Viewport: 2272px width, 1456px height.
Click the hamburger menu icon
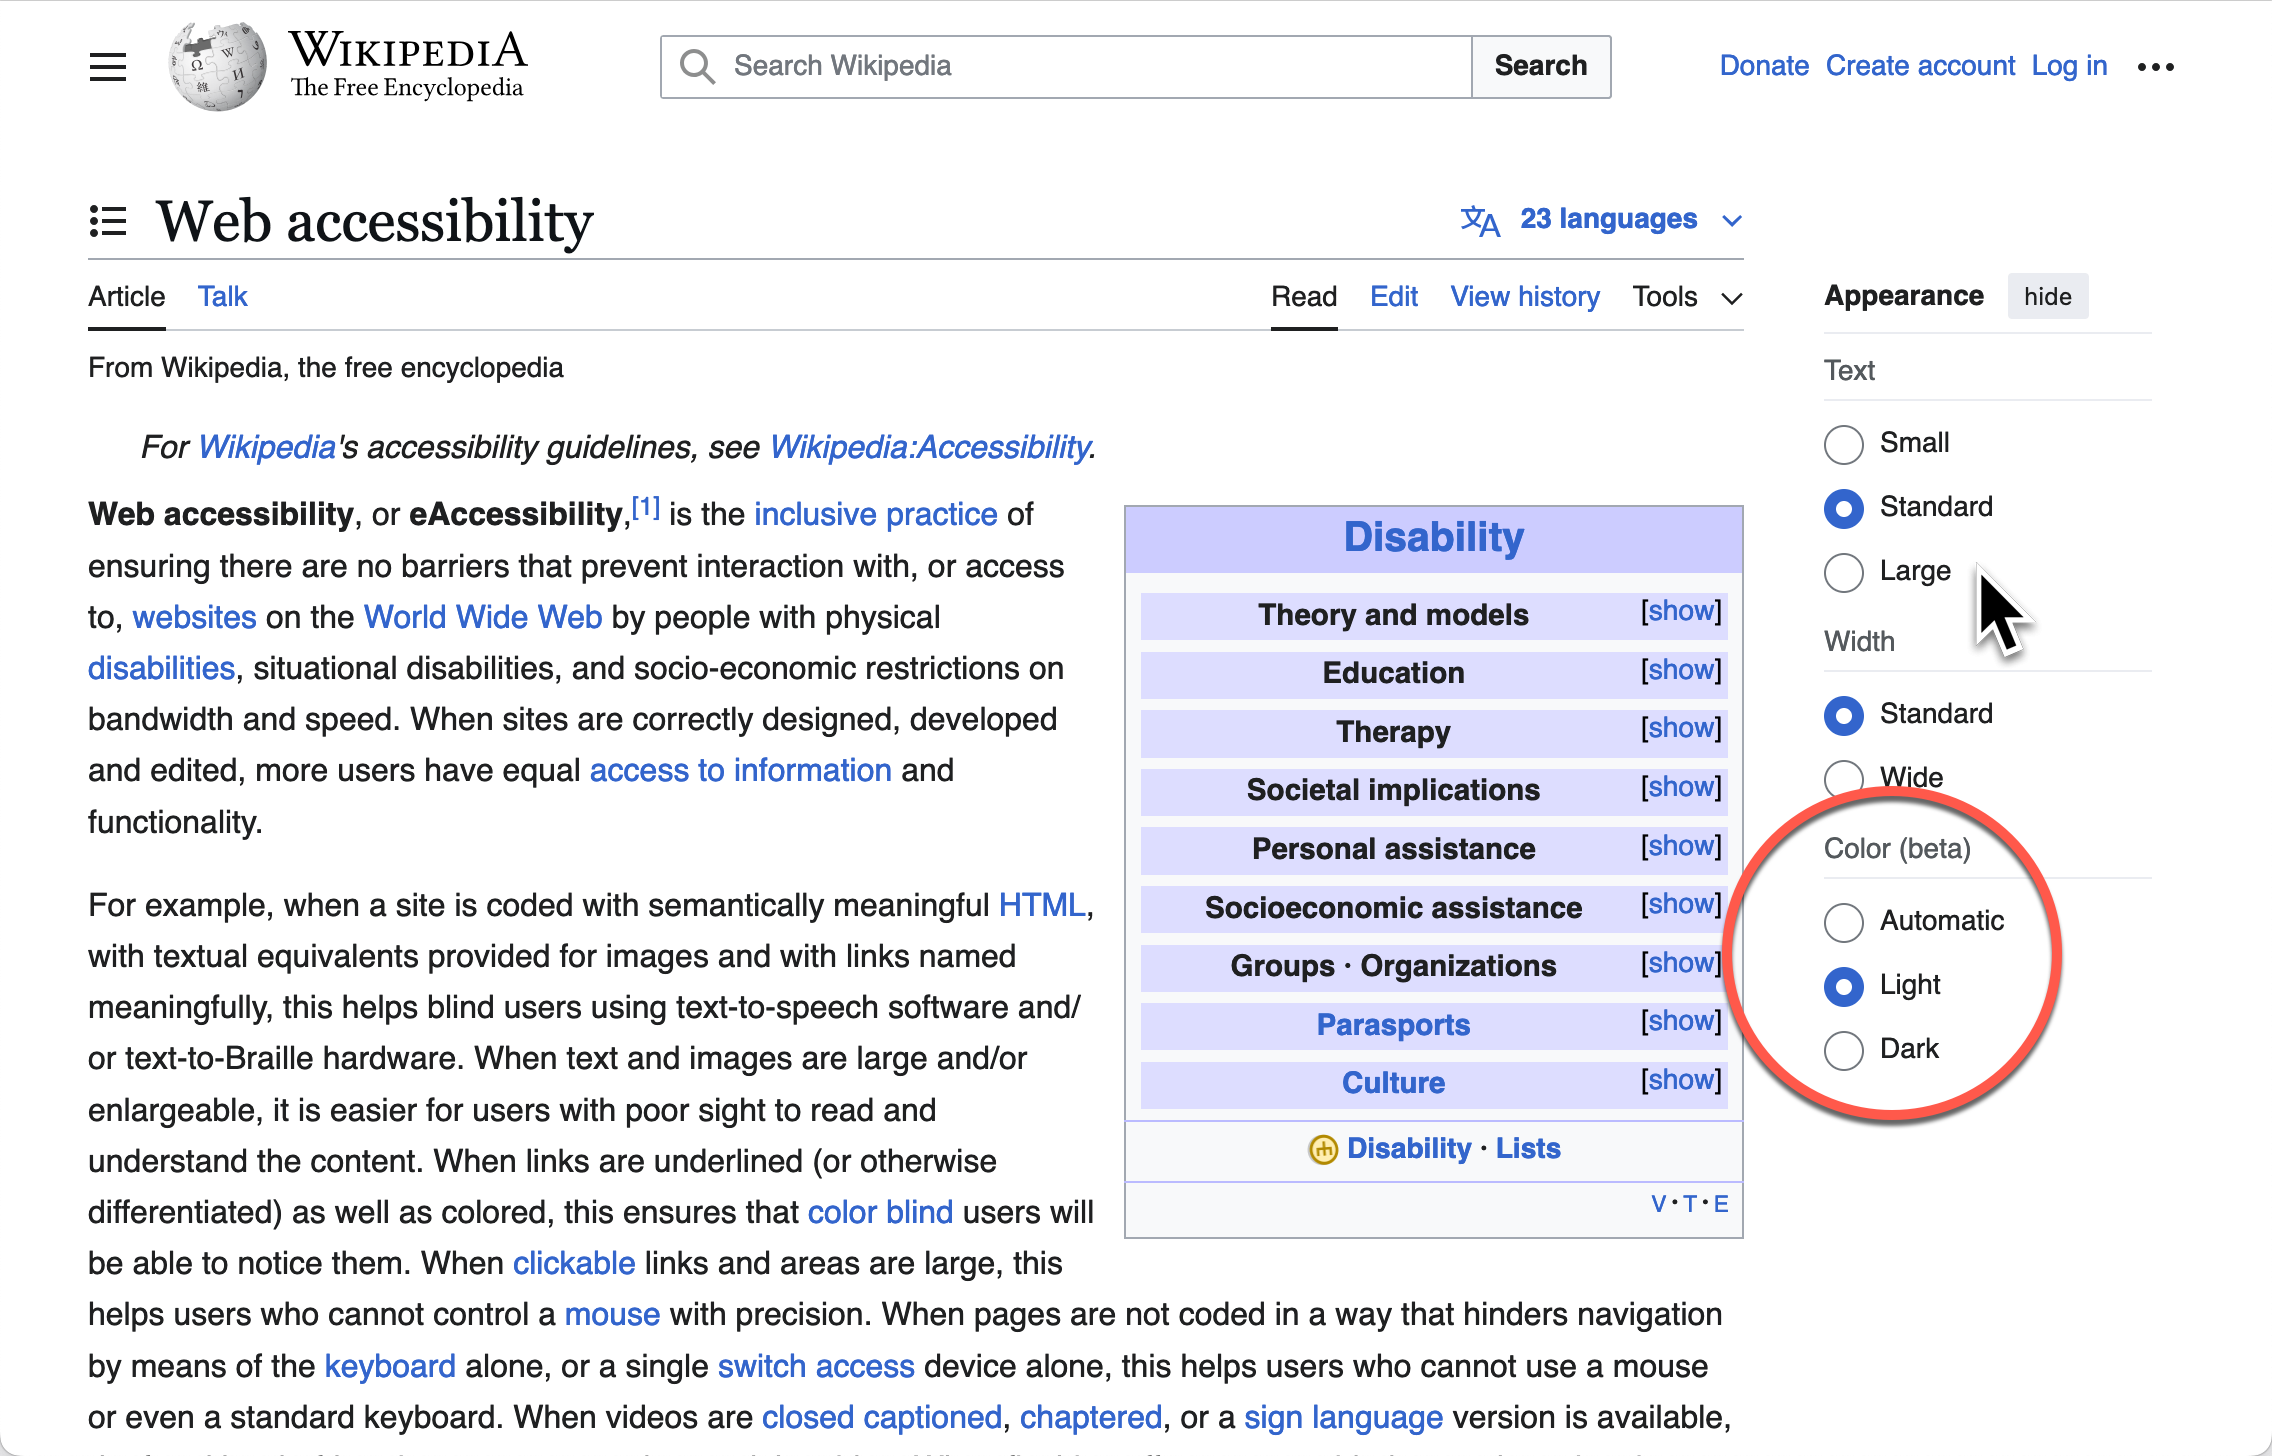pos(108,68)
